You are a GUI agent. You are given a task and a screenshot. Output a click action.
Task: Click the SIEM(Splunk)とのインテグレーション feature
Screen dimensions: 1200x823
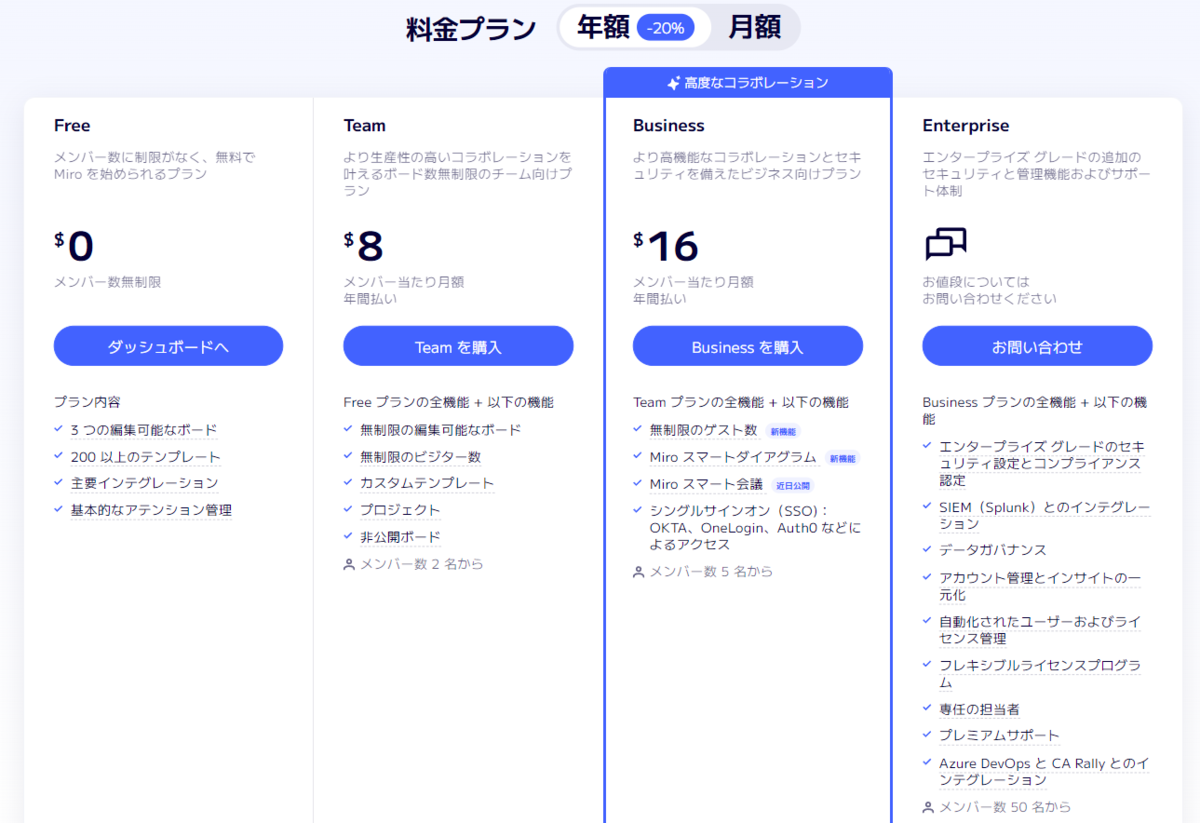coord(1044,515)
